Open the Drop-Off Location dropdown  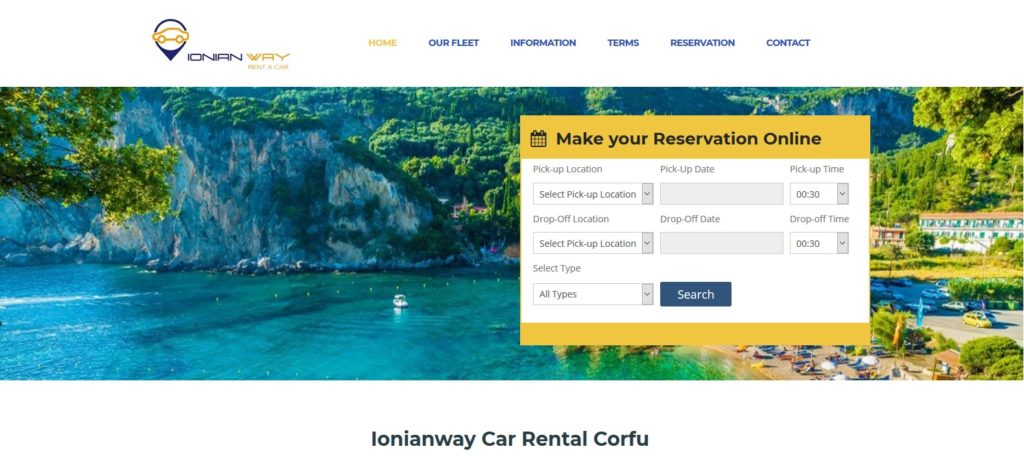coord(592,243)
